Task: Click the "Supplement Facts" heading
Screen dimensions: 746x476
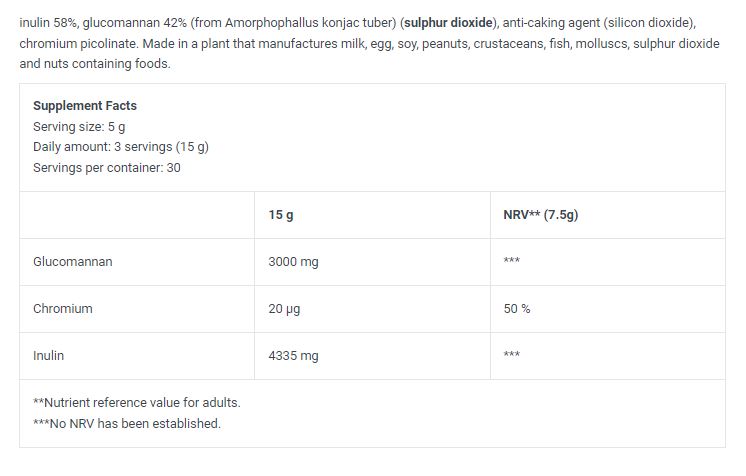Action: coord(85,105)
